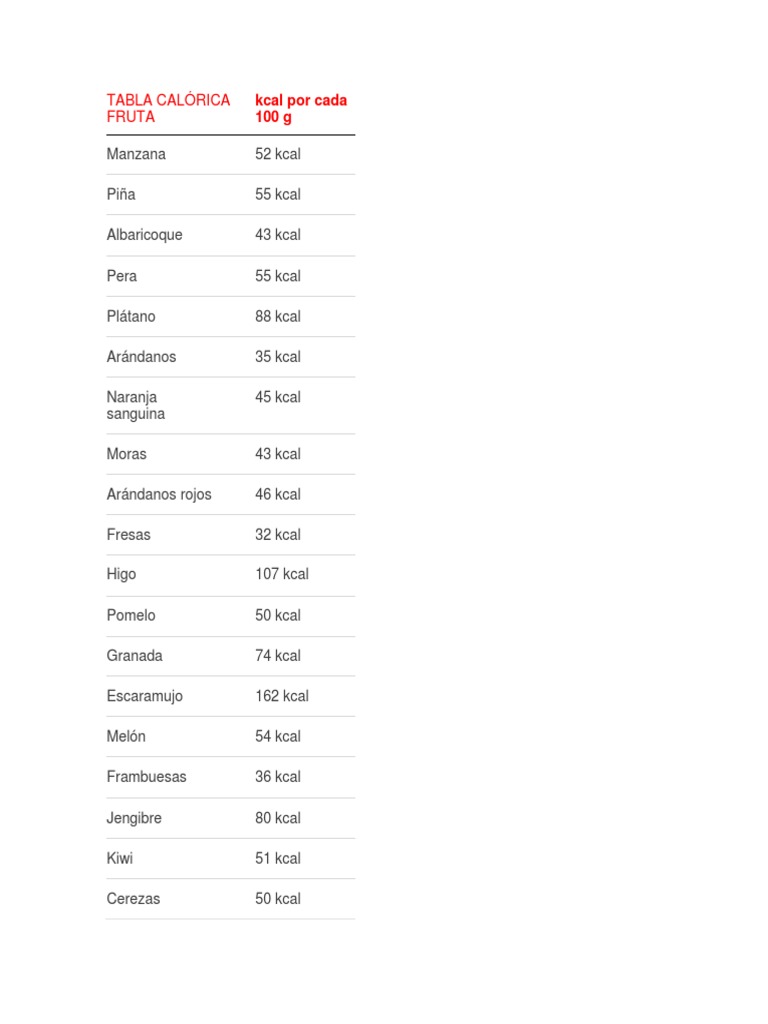The height and width of the screenshot is (1024, 768).
Task: Click the "kcal por cada 100 g" header
Action: tap(301, 108)
